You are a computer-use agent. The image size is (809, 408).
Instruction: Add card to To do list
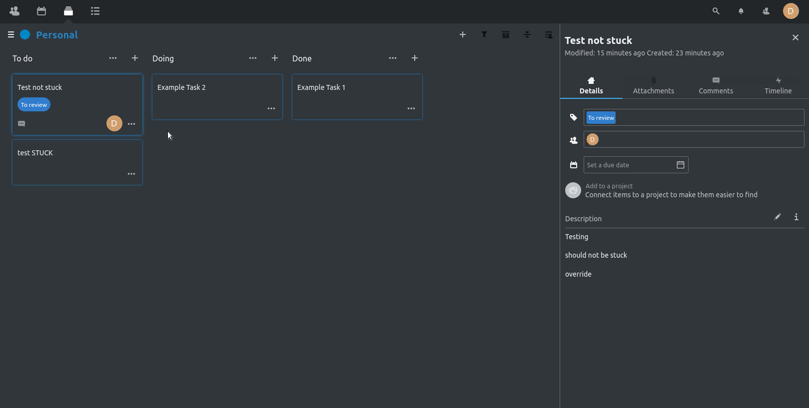[x=135, y=58]
